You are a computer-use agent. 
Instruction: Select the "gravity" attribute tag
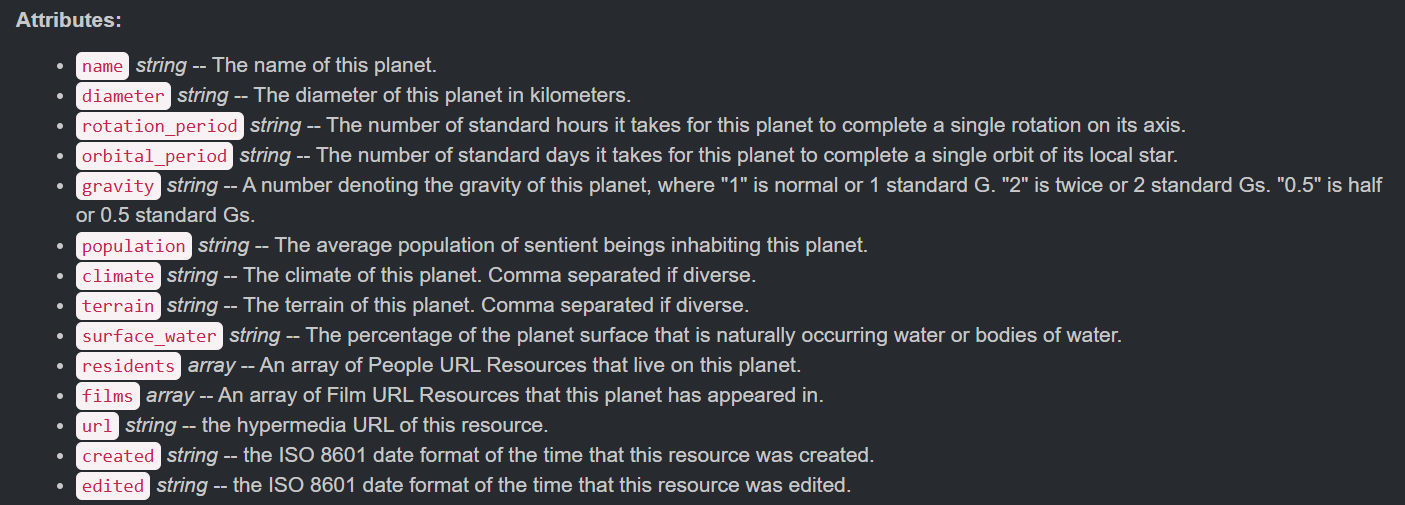coord(118,186)
